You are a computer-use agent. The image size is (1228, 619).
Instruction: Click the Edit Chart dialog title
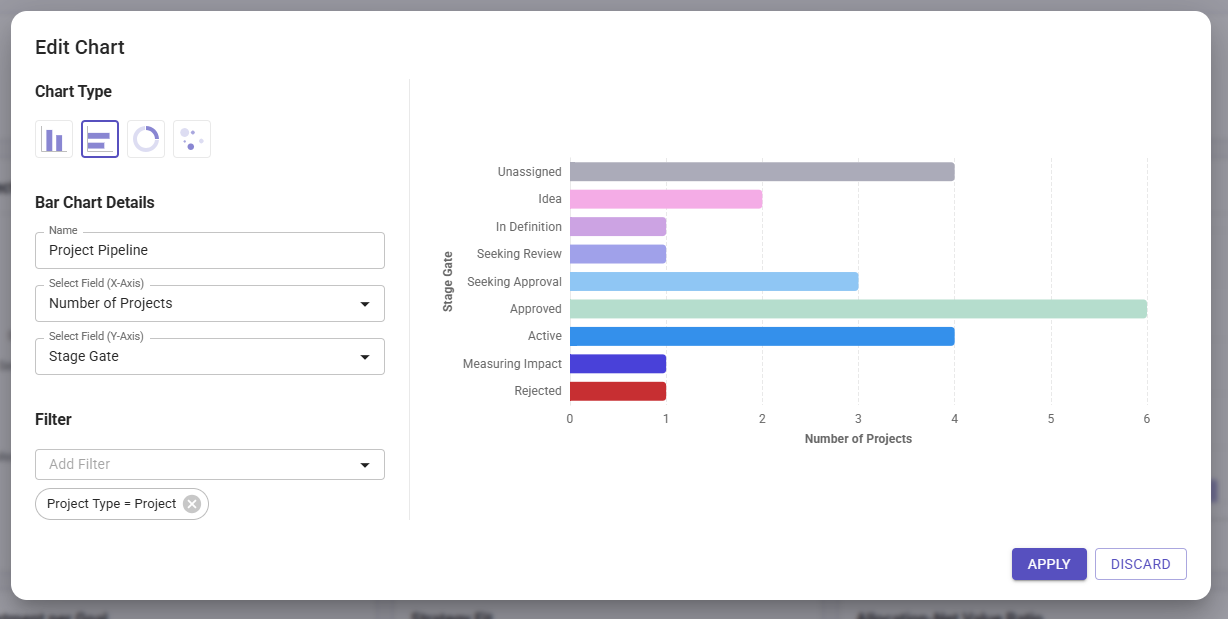[80, 47]
